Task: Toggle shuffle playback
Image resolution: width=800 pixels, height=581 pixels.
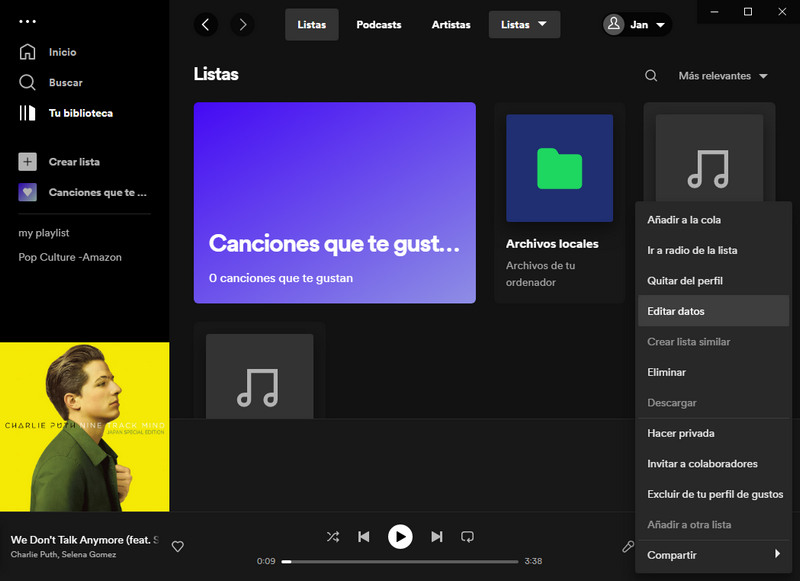Action: (332, 537)
